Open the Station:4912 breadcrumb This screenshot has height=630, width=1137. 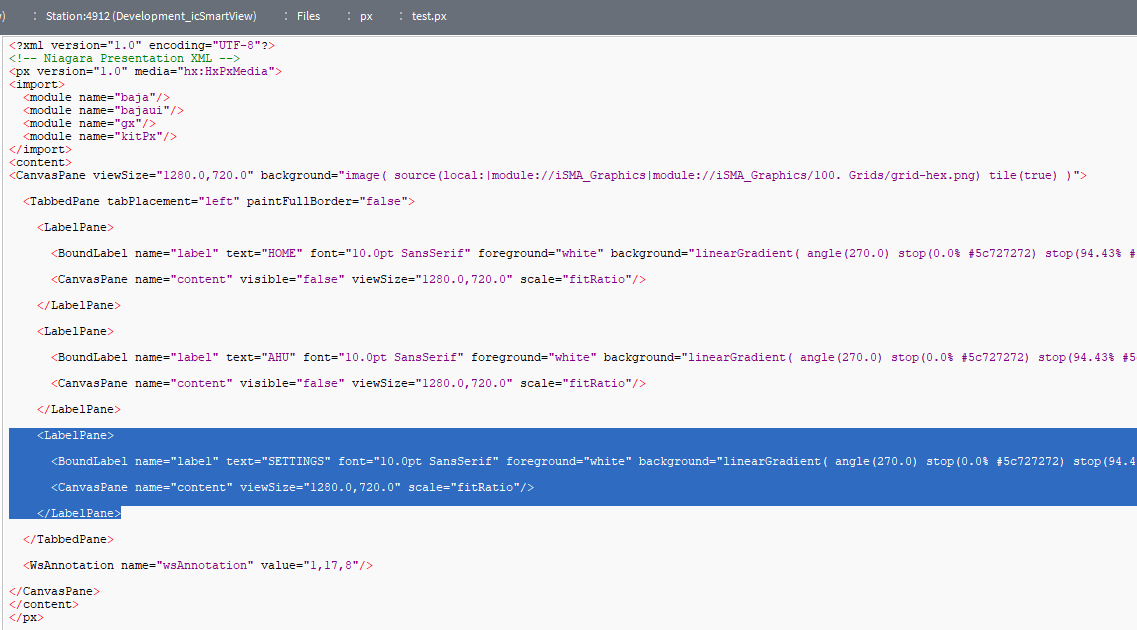coord(150,16)
